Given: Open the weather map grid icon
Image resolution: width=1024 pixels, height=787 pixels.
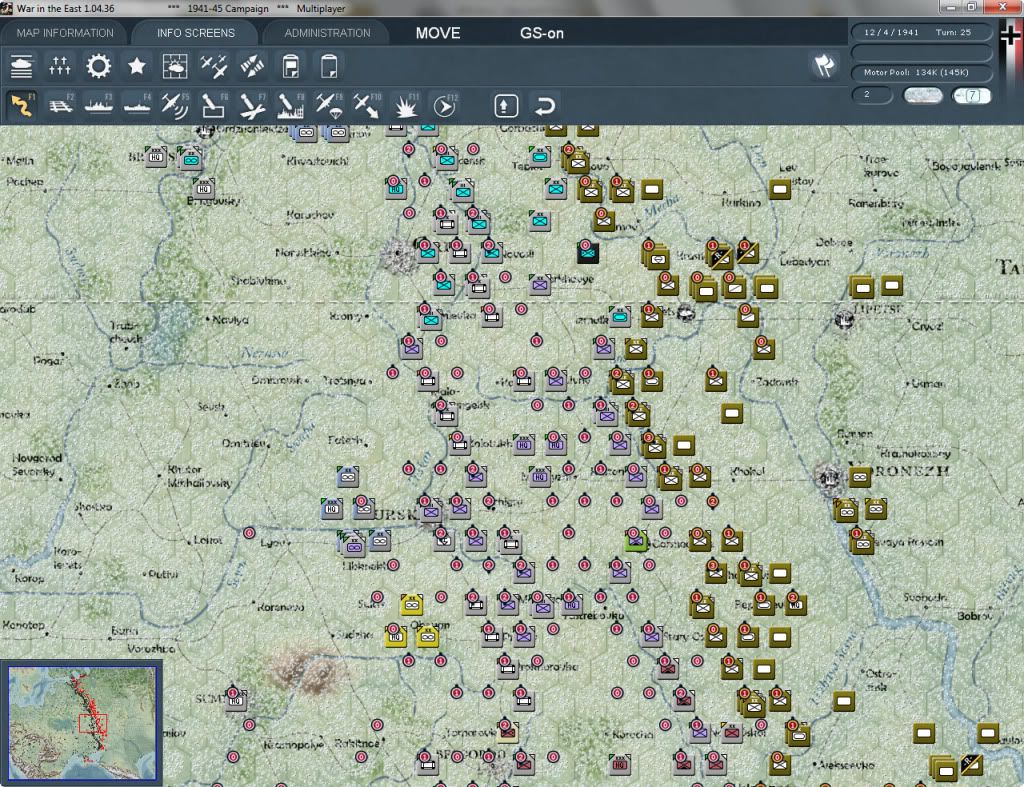Looking at the screenshot, I should coord(174,66).
